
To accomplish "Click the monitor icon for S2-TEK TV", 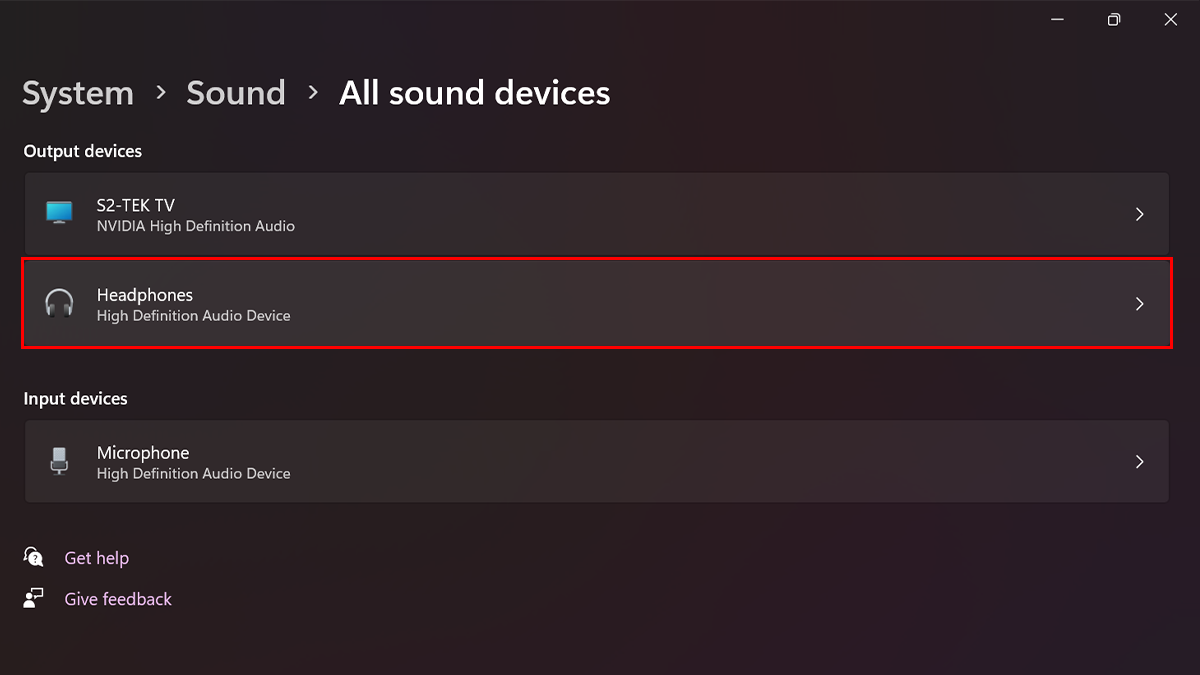I will tap(59, 213).
